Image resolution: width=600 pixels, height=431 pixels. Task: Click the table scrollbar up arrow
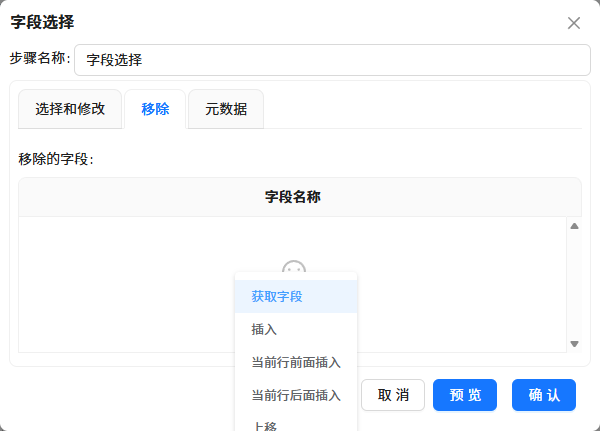pos(574,226)
